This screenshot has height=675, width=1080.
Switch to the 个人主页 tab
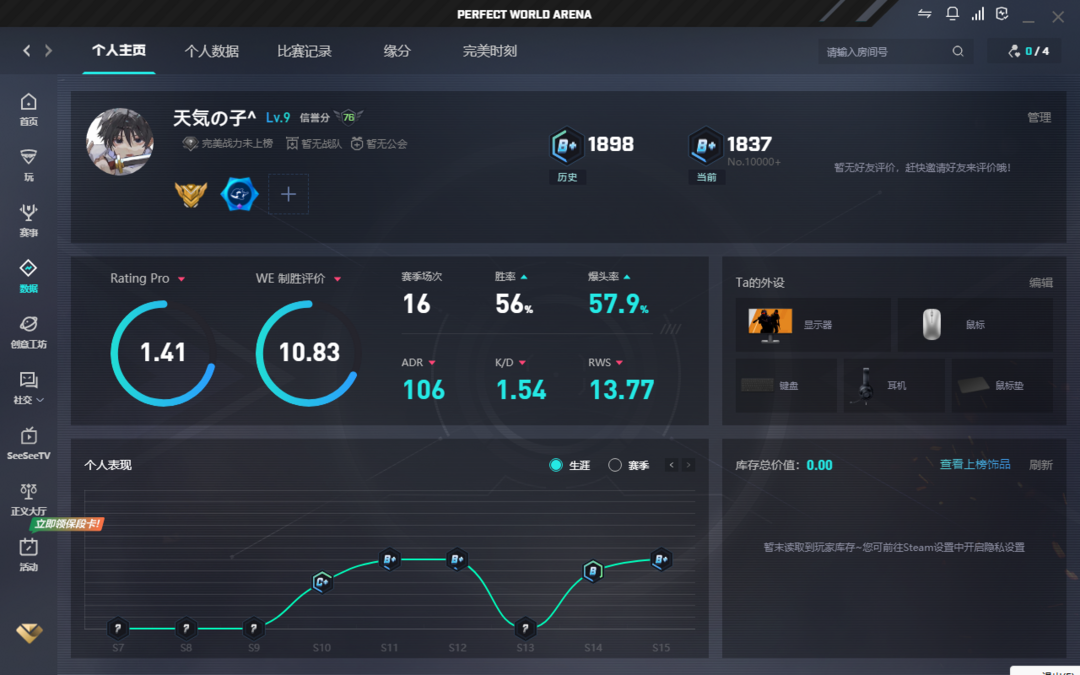click(118, 50)
